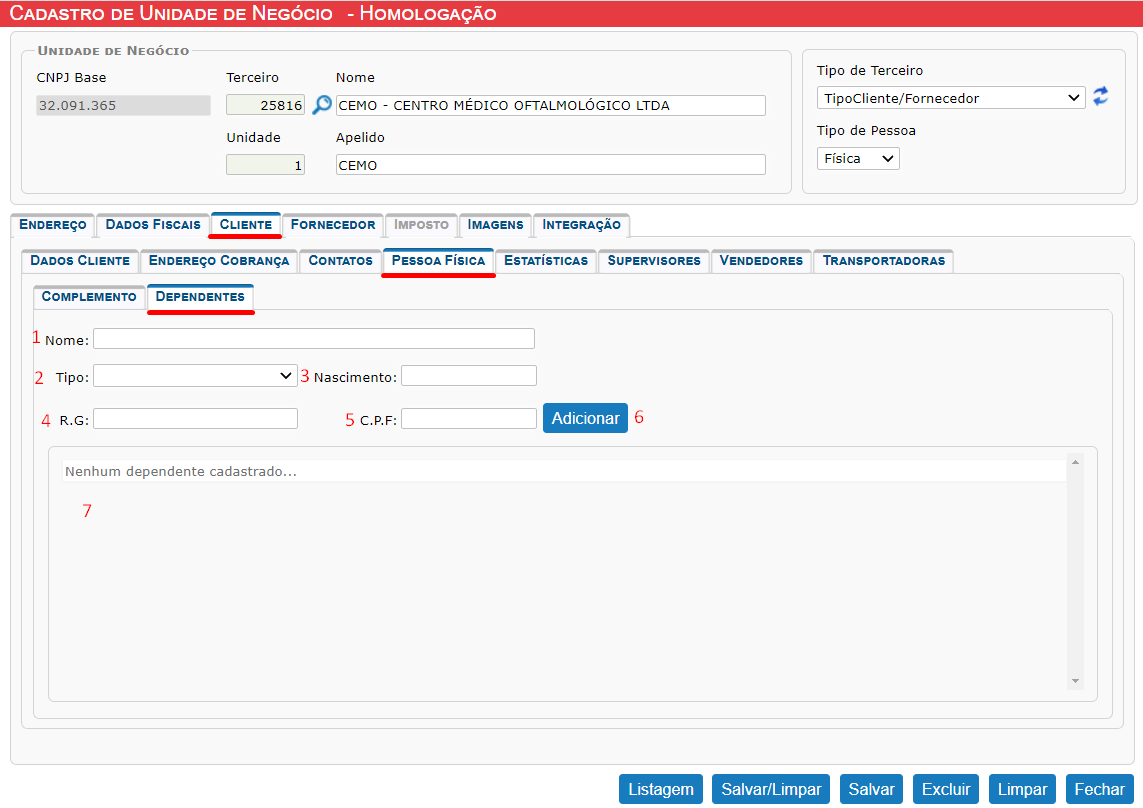
Task: Click the Salvar/Limpar button
Action: (771, 789)
